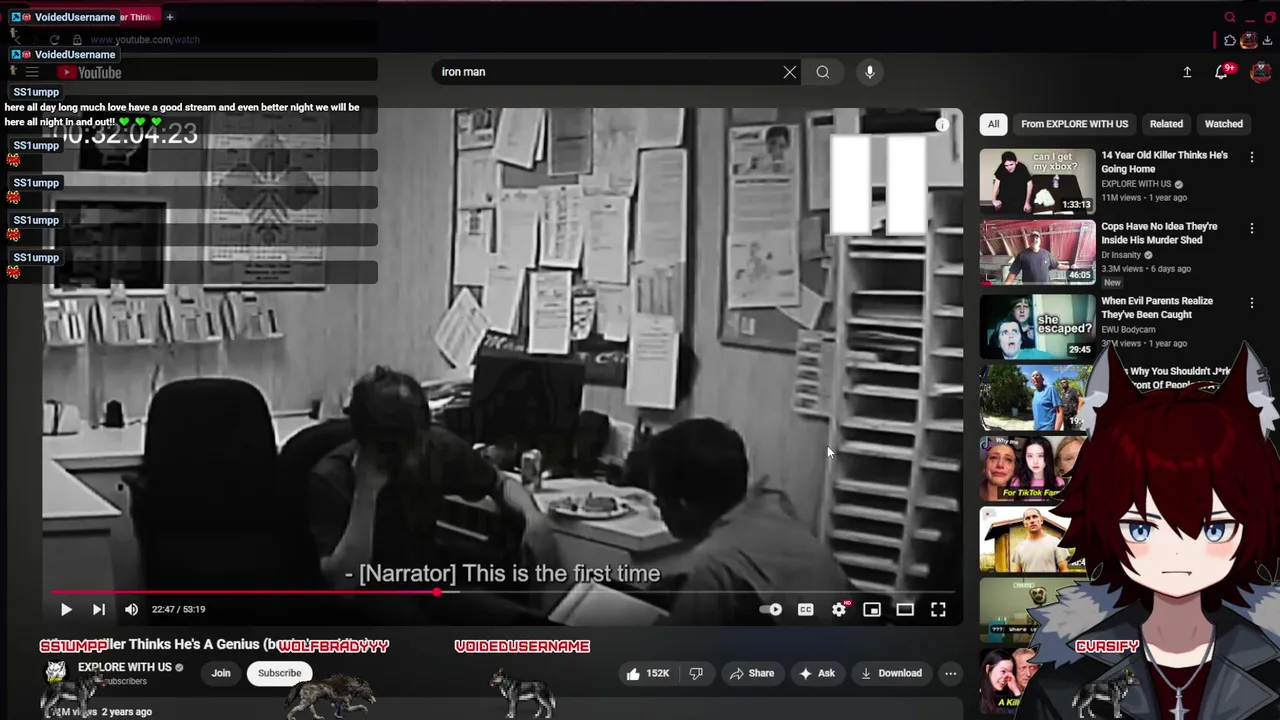Click browser profile avatar in toolbar
Image resolution: width=1280 pixels, height=720 pixels.
click(x=1249, y=41)
